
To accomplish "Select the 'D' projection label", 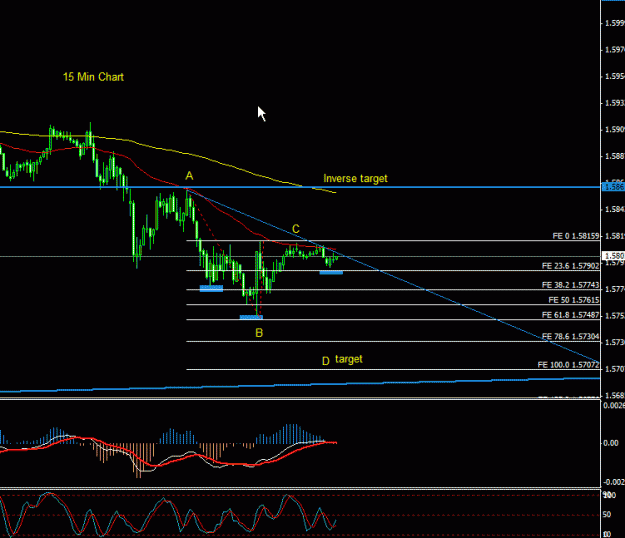I will pyautogui.click(x=326, y=361).
